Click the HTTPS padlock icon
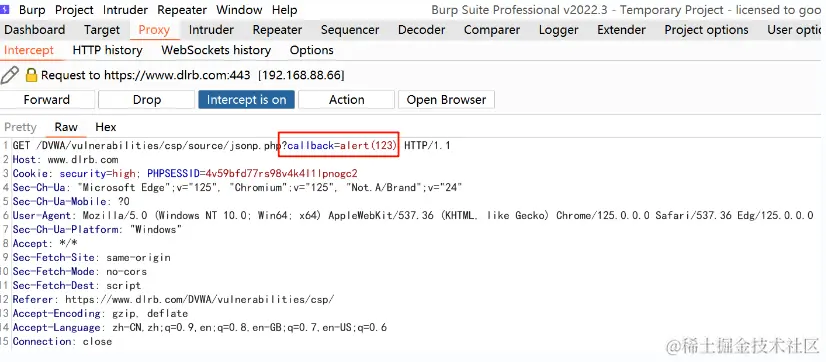Viewport: 826px width, 362px height. coord(31,75)
